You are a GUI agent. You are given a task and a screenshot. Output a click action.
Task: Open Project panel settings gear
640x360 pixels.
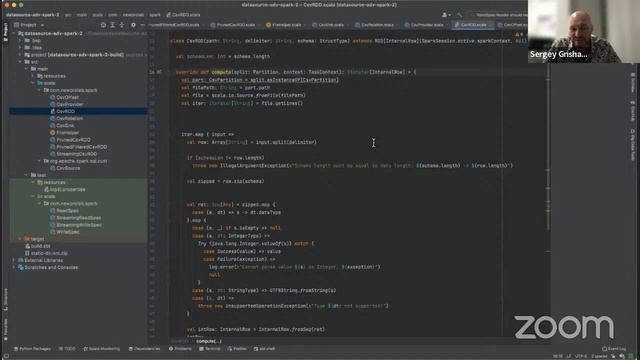tap(133, 25)
